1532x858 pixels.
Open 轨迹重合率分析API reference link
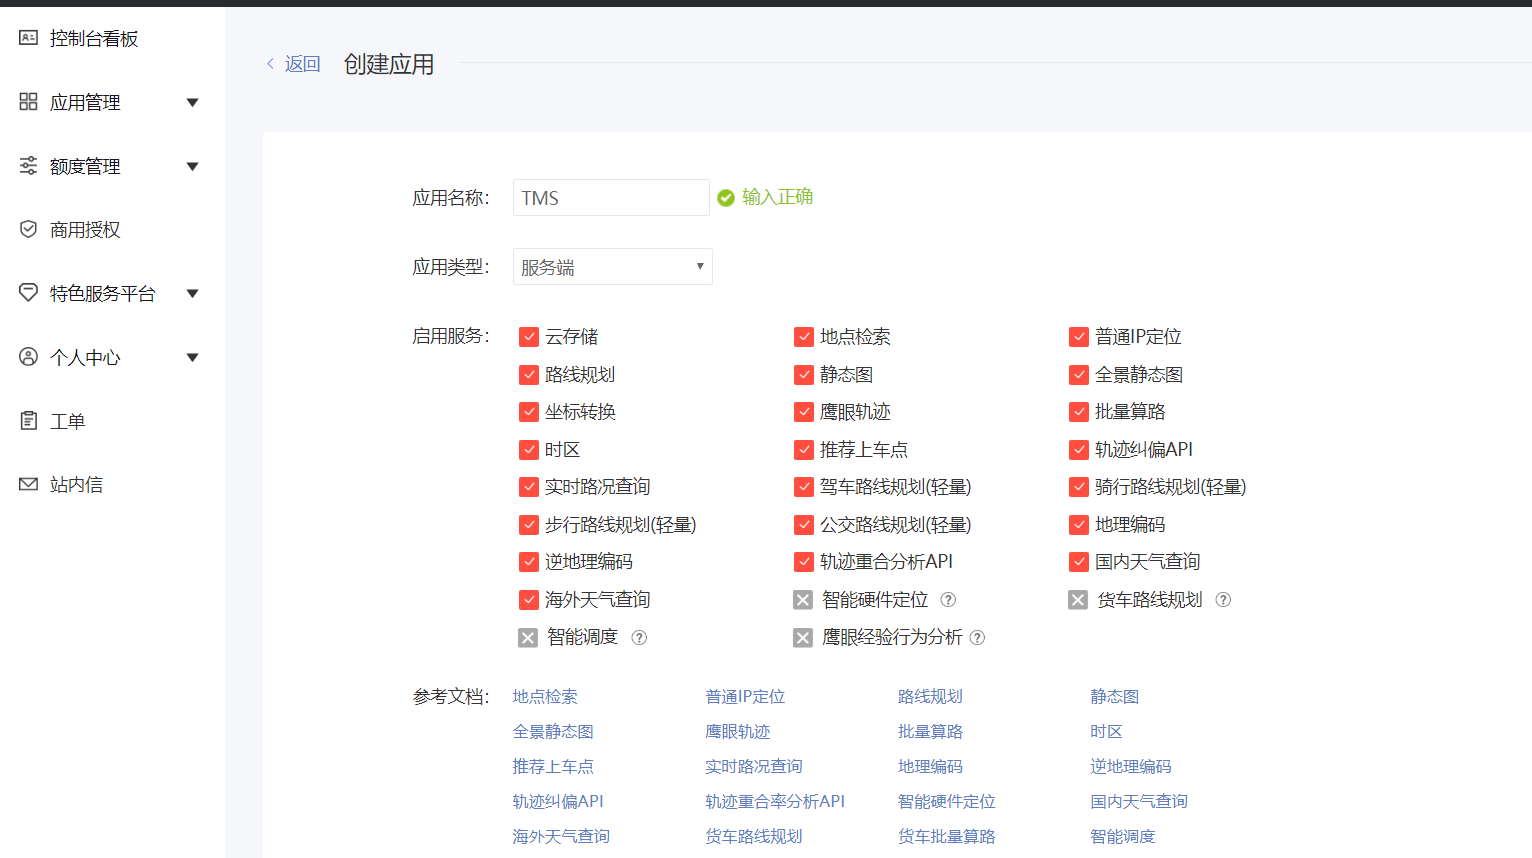[775, 801]
